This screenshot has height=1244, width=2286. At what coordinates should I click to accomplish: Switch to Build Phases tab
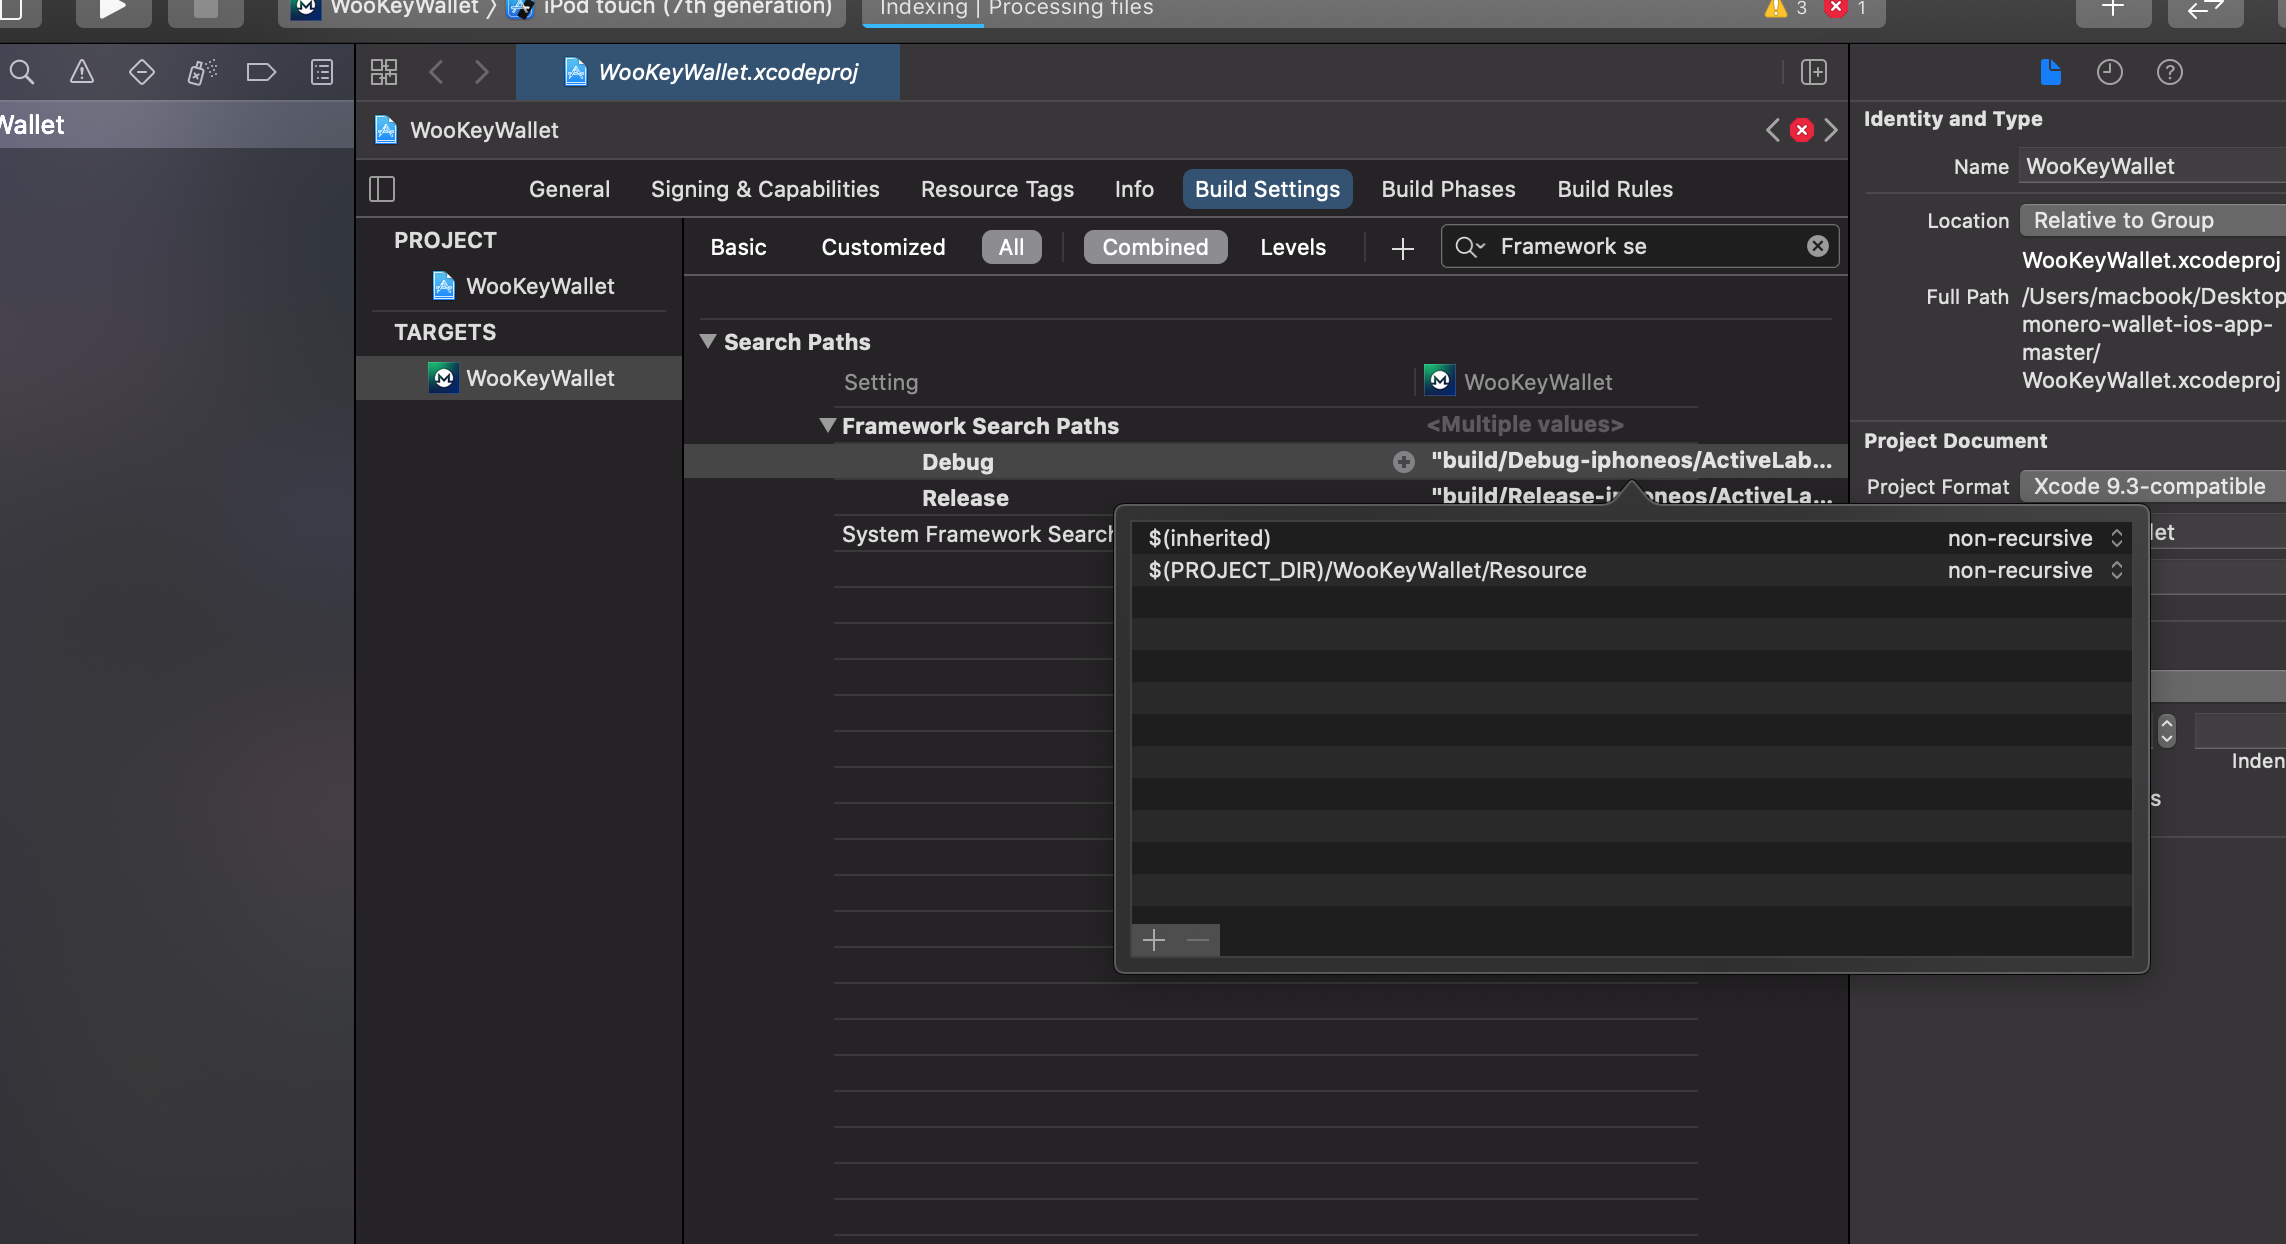point(1448,189)
